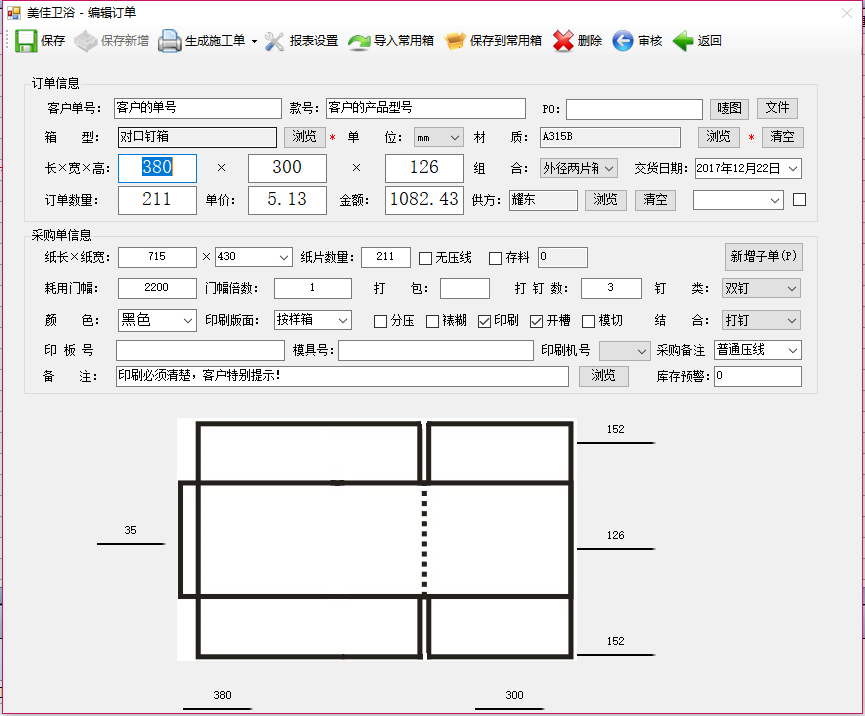Click the 门幅倍数 field
Image resolution: width=865 pixels, height=716 pixels.
pos(313,288)
